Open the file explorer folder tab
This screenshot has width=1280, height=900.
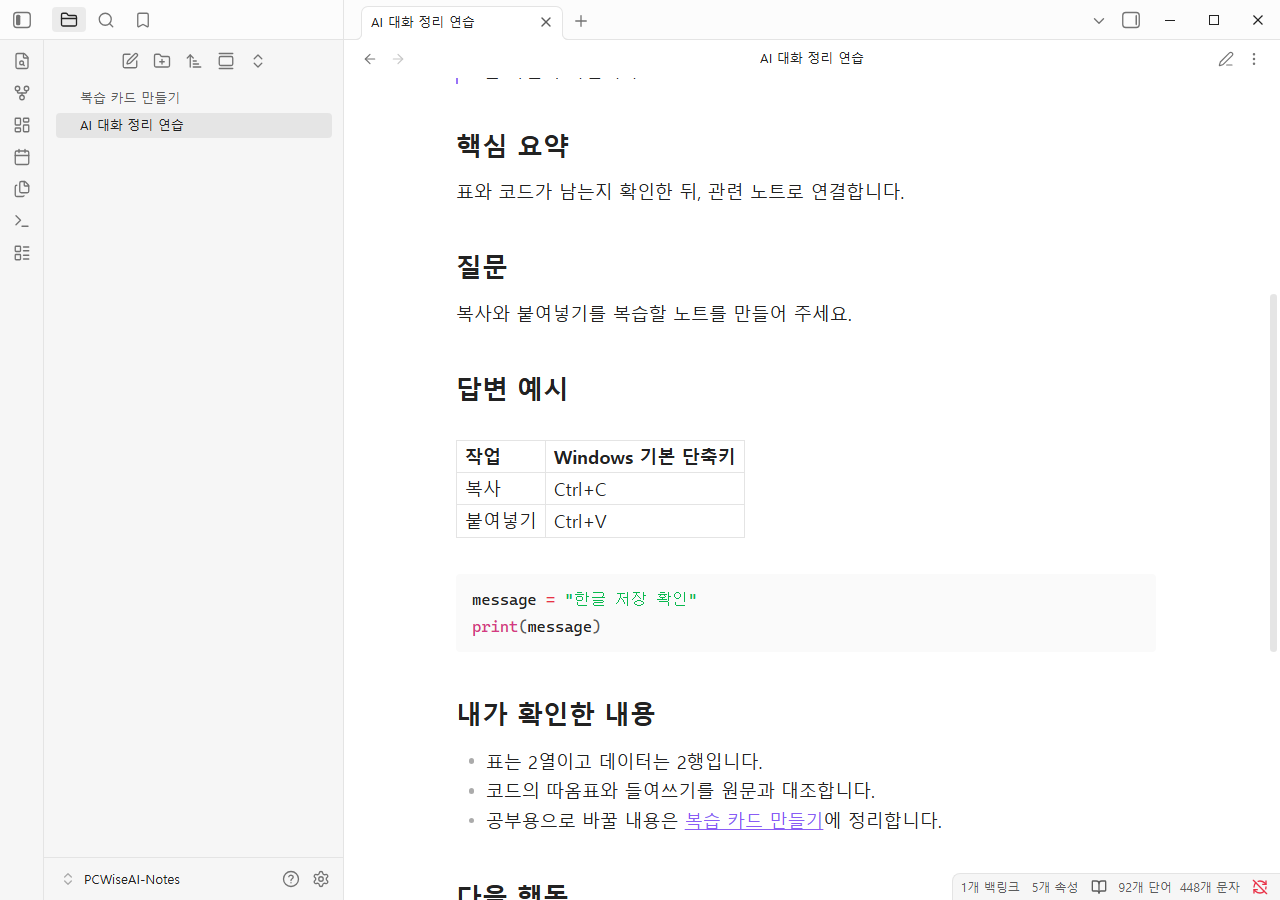point(69,20)
